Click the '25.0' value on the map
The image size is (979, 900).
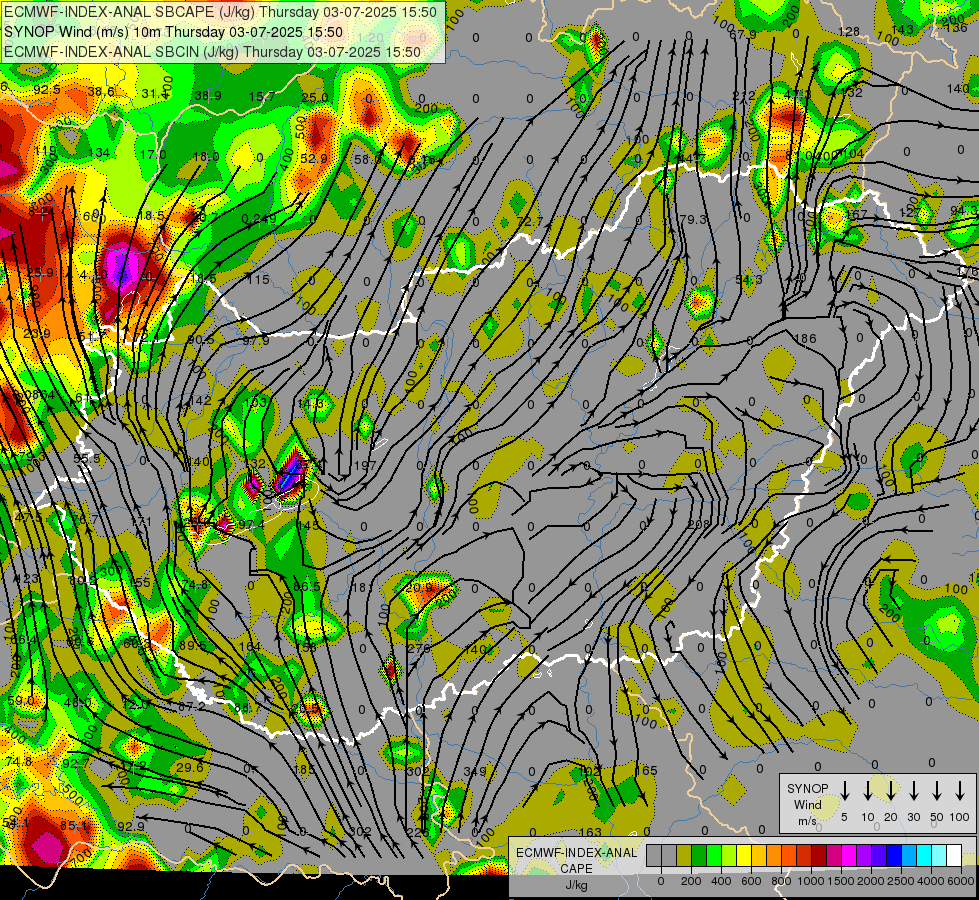pos(315,97)
